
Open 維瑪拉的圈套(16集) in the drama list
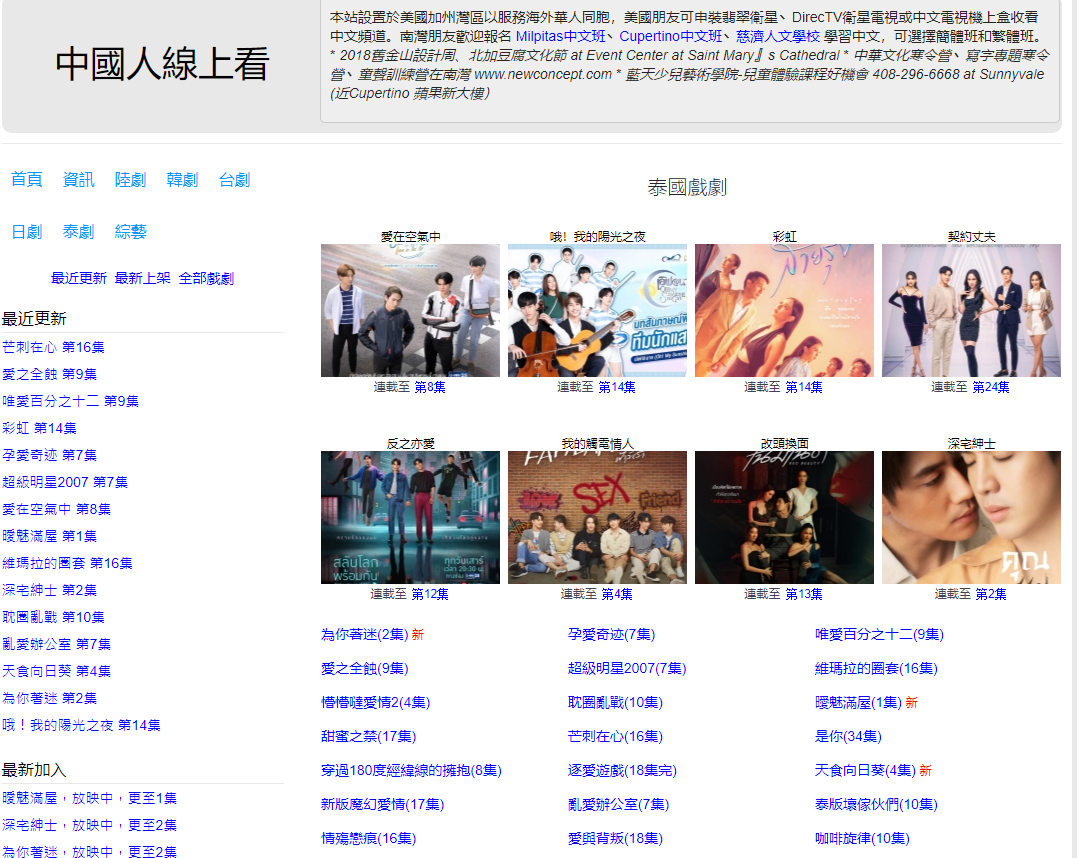coord(876,668)
